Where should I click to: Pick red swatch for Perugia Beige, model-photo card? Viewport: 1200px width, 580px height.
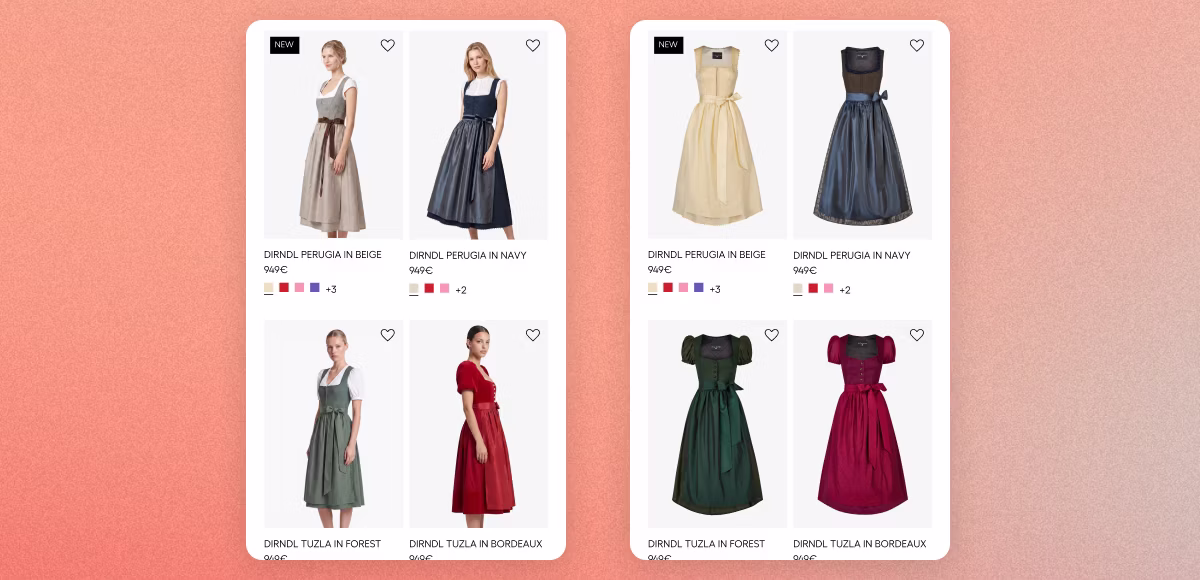pos(284,288)
